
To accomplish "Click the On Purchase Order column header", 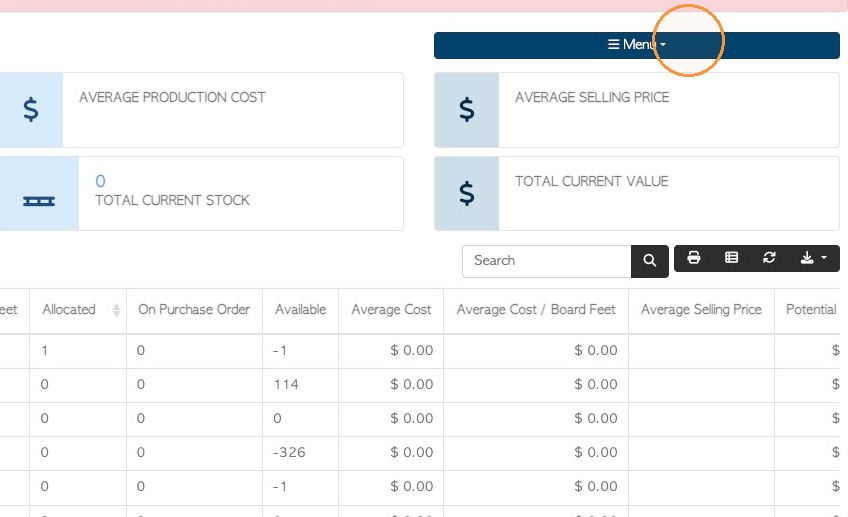I will coord(194,310).
